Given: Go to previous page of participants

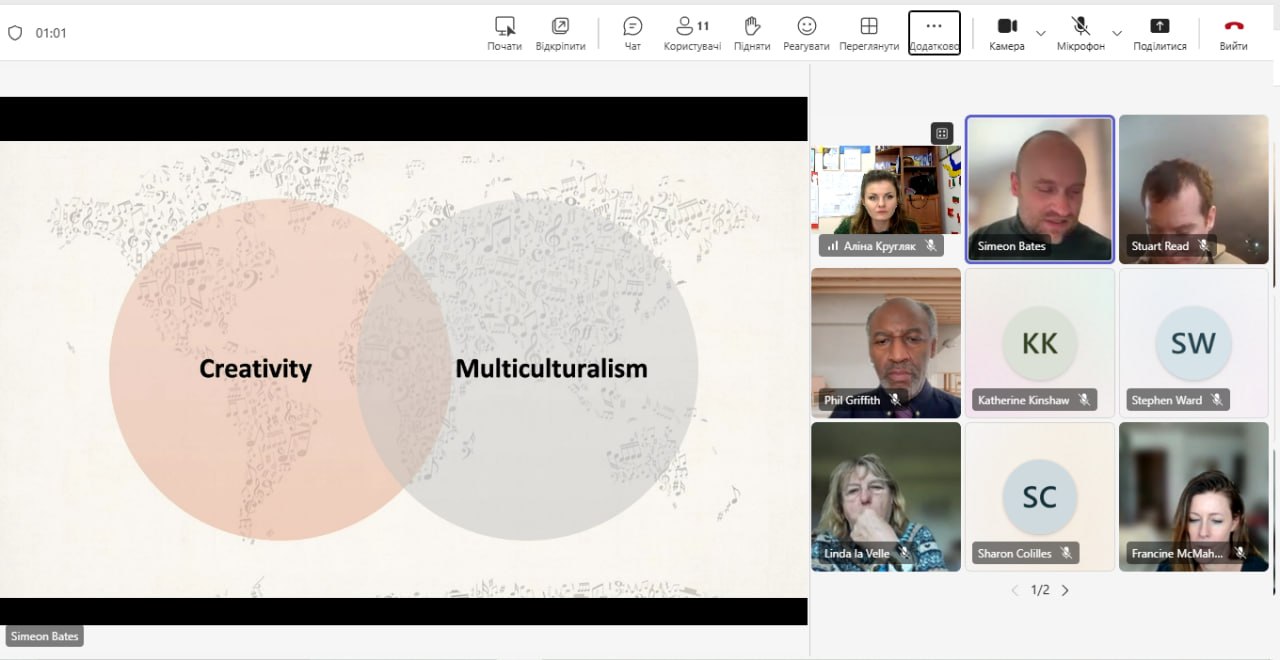Looking at the screenshot, I should (1015, 590).
